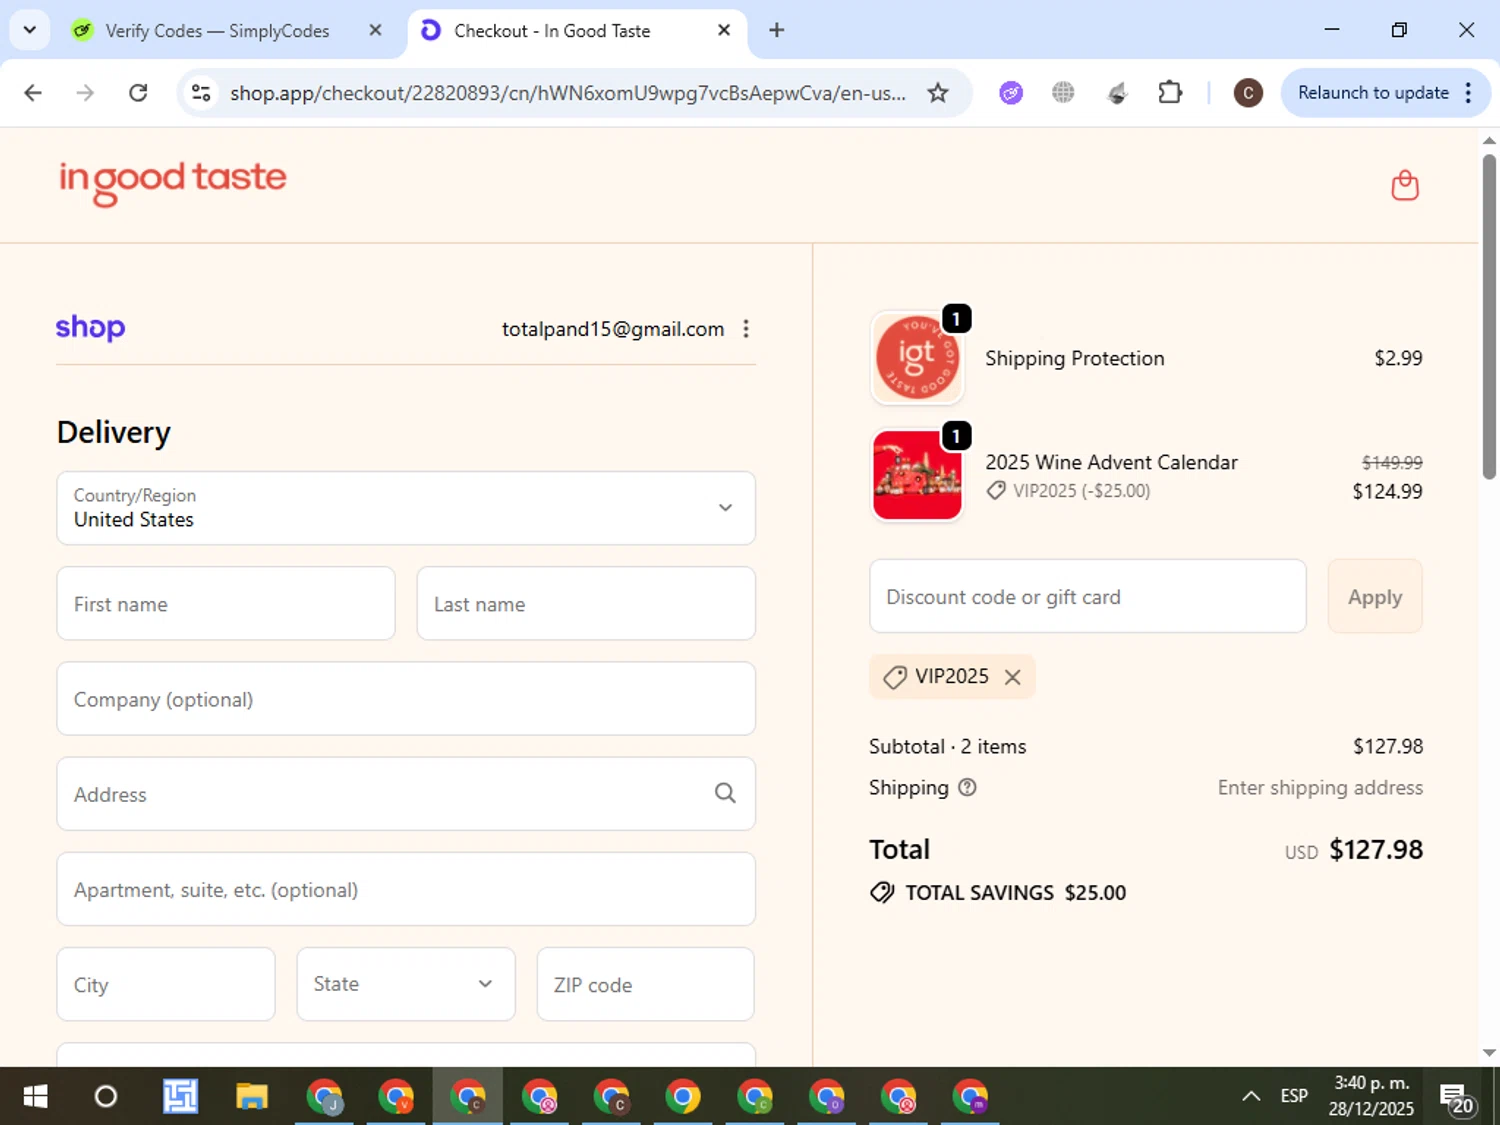1500x1125 pixels.
Task: Click the Shop logo
Action: point(90,328)
